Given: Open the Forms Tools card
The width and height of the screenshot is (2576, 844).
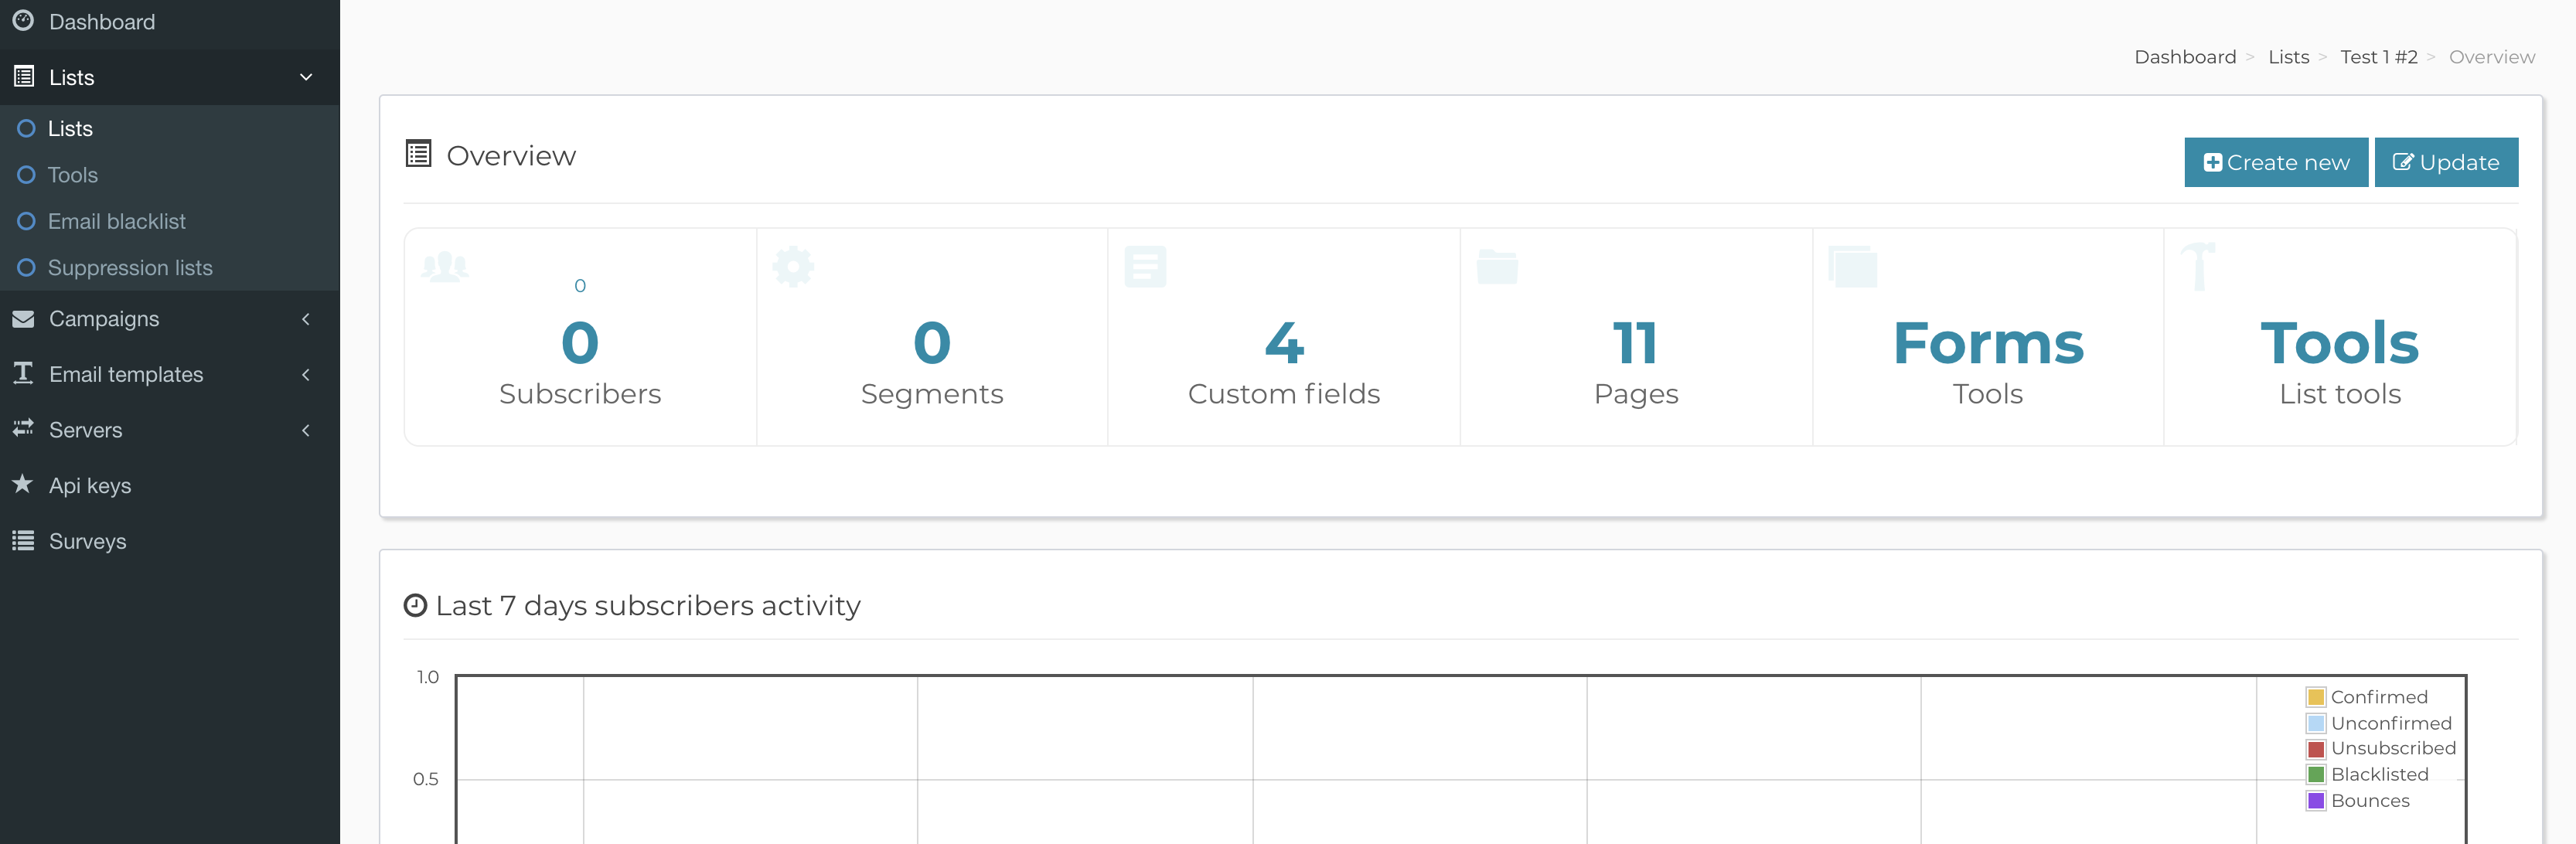Looking at the screenshot, I should click(1988, 337).
